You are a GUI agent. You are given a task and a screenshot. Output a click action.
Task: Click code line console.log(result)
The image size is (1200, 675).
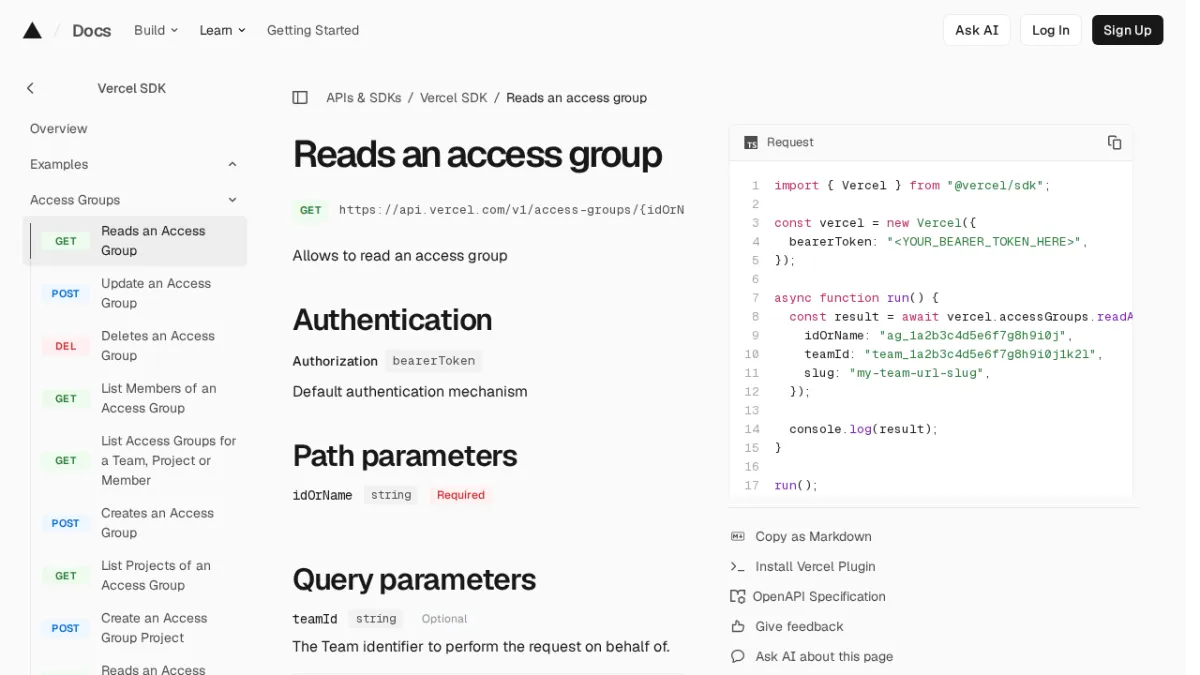click(864, 429)
